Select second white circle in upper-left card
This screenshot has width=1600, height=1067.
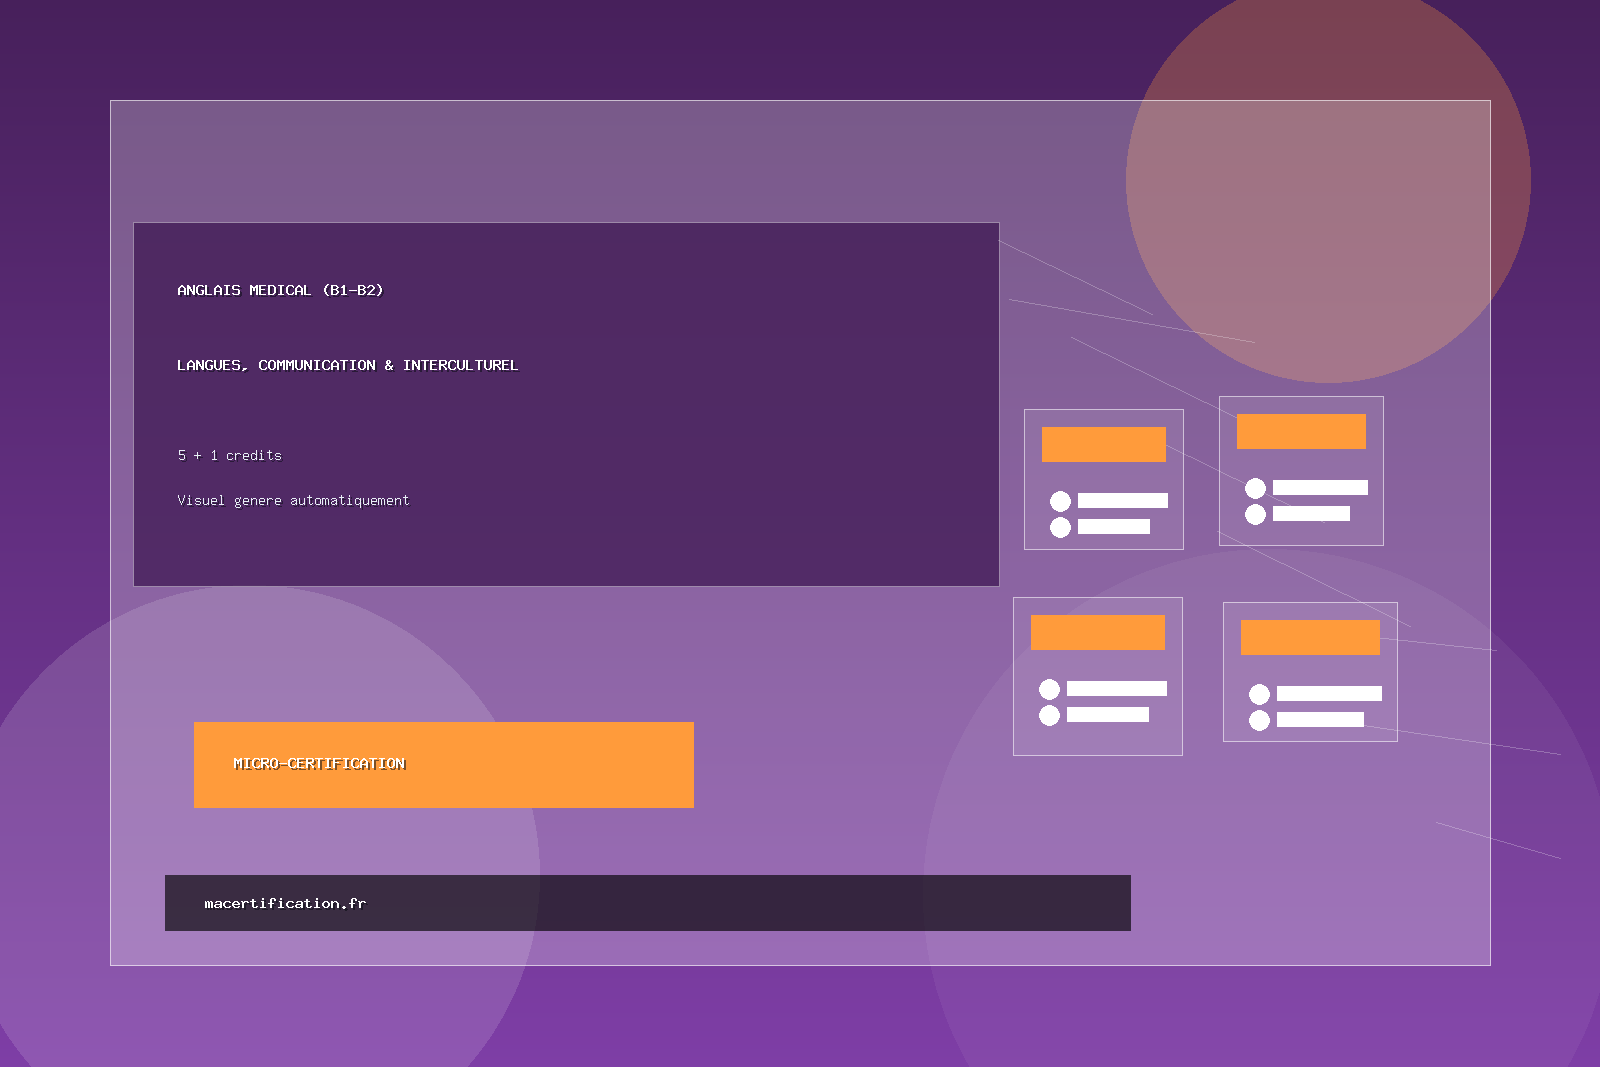1060,527
